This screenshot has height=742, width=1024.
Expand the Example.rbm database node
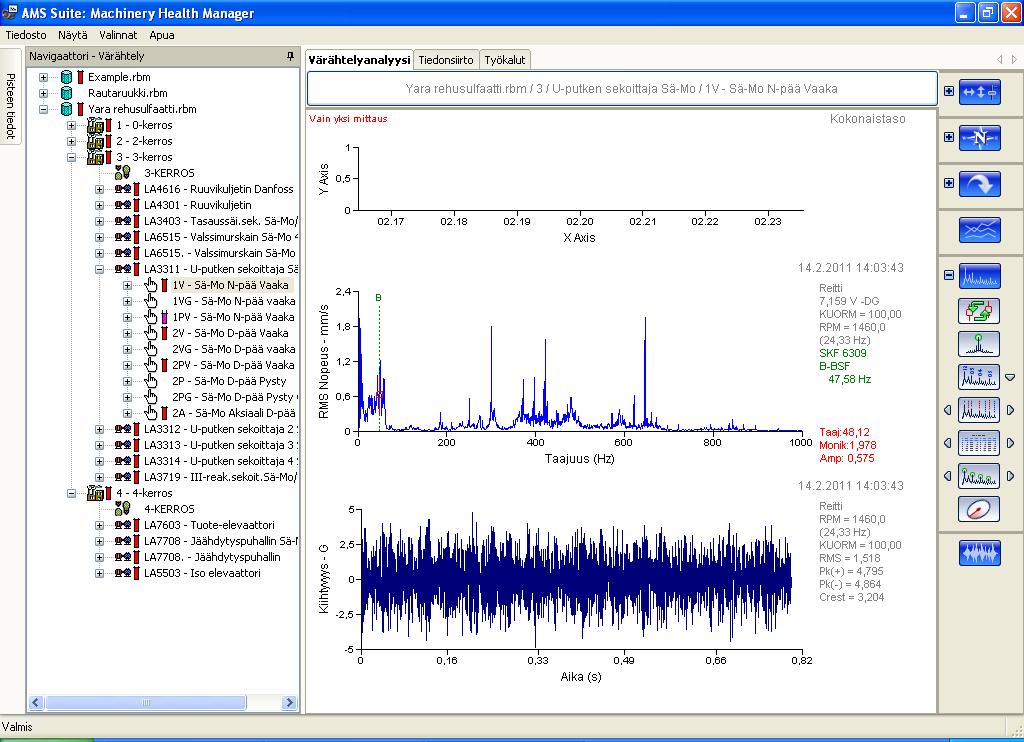pyautogui.click(x=43, y=77)
